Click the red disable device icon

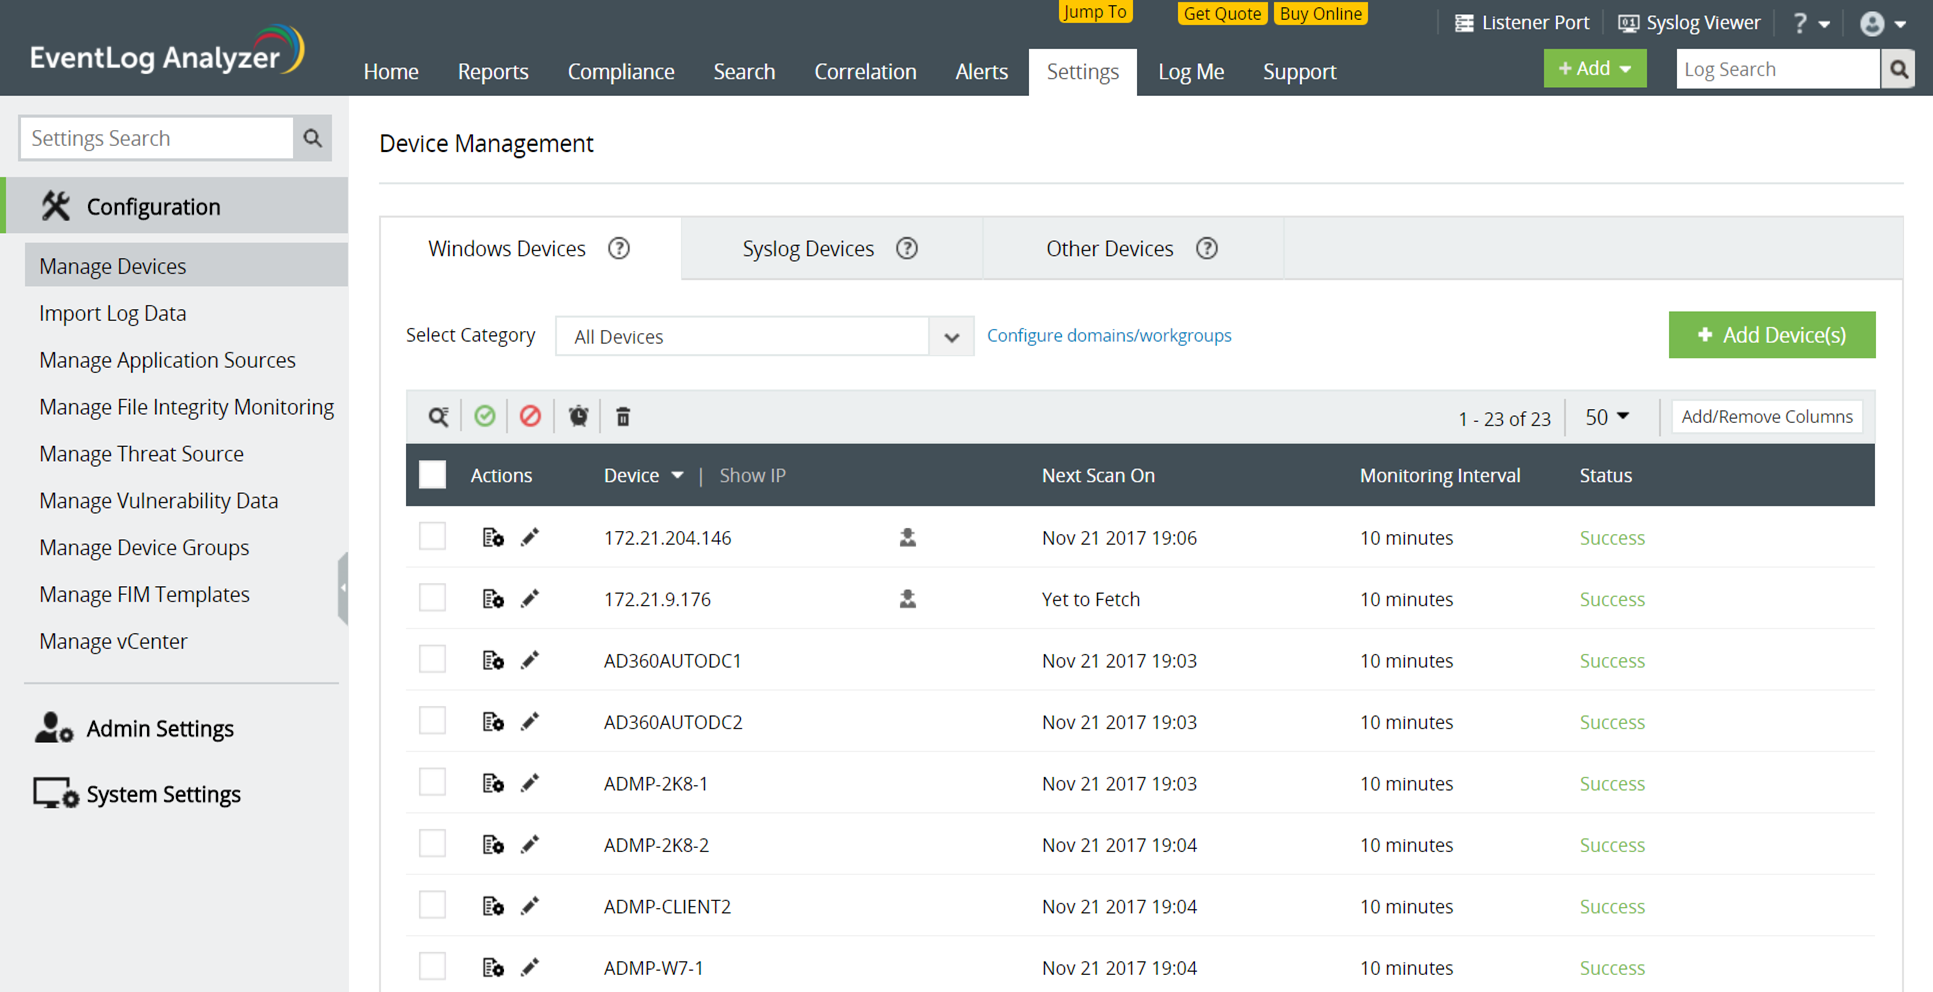pos(530,416)
